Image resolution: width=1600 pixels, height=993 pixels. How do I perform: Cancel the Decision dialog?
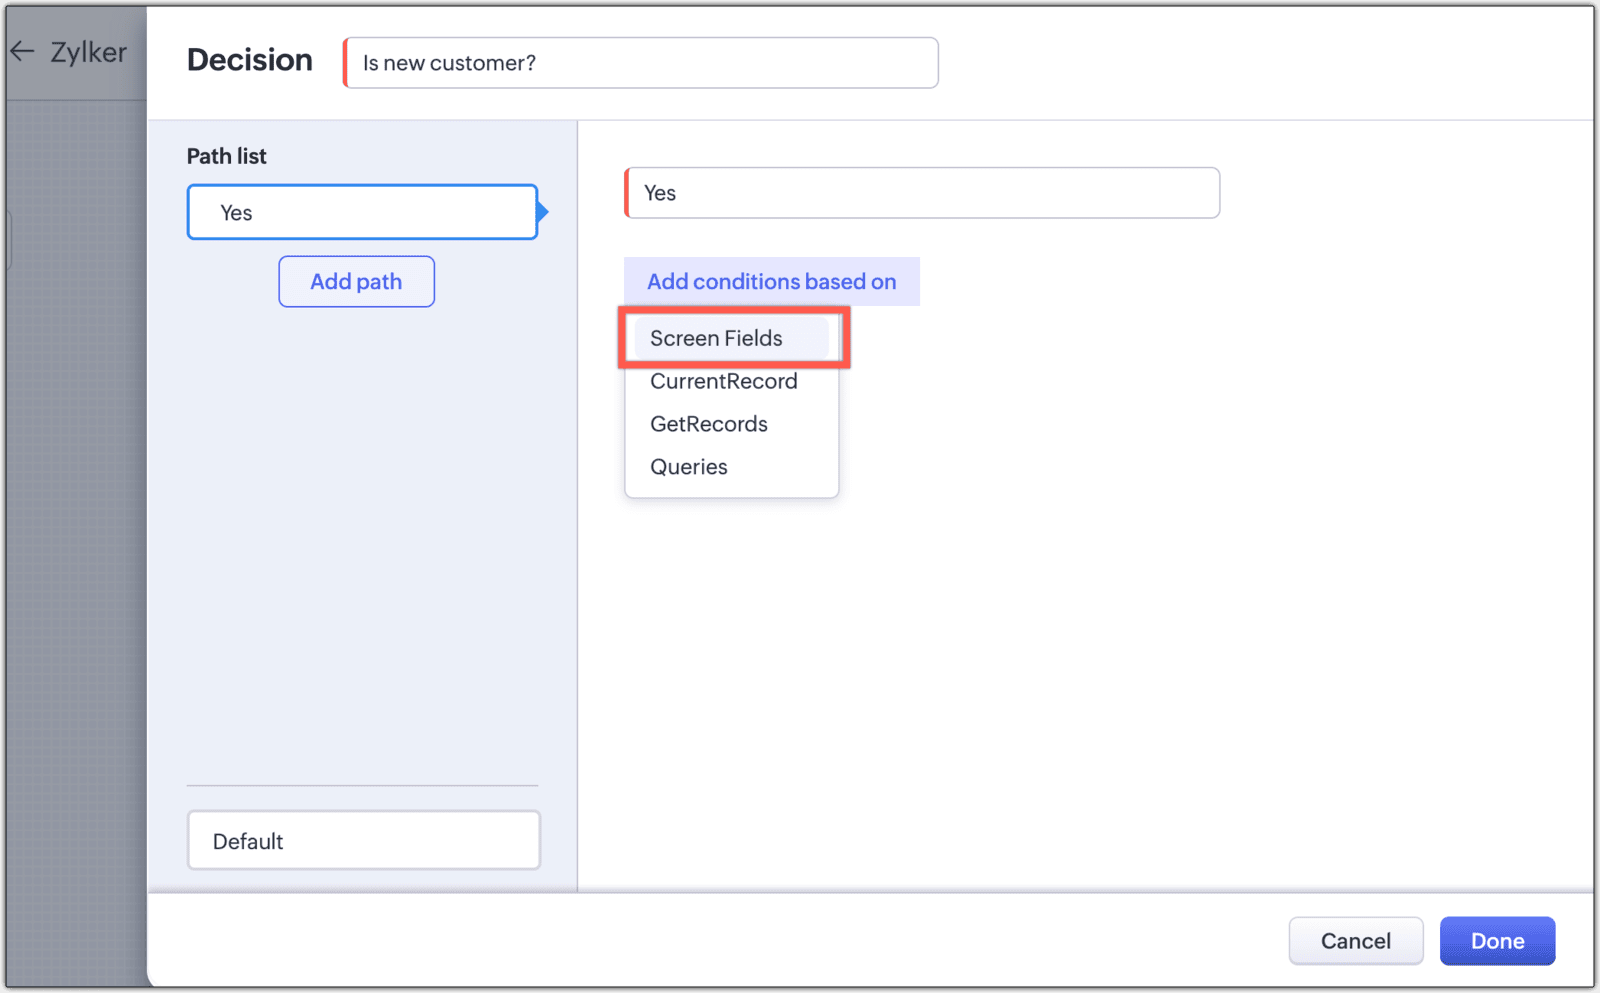point(1355,941)
